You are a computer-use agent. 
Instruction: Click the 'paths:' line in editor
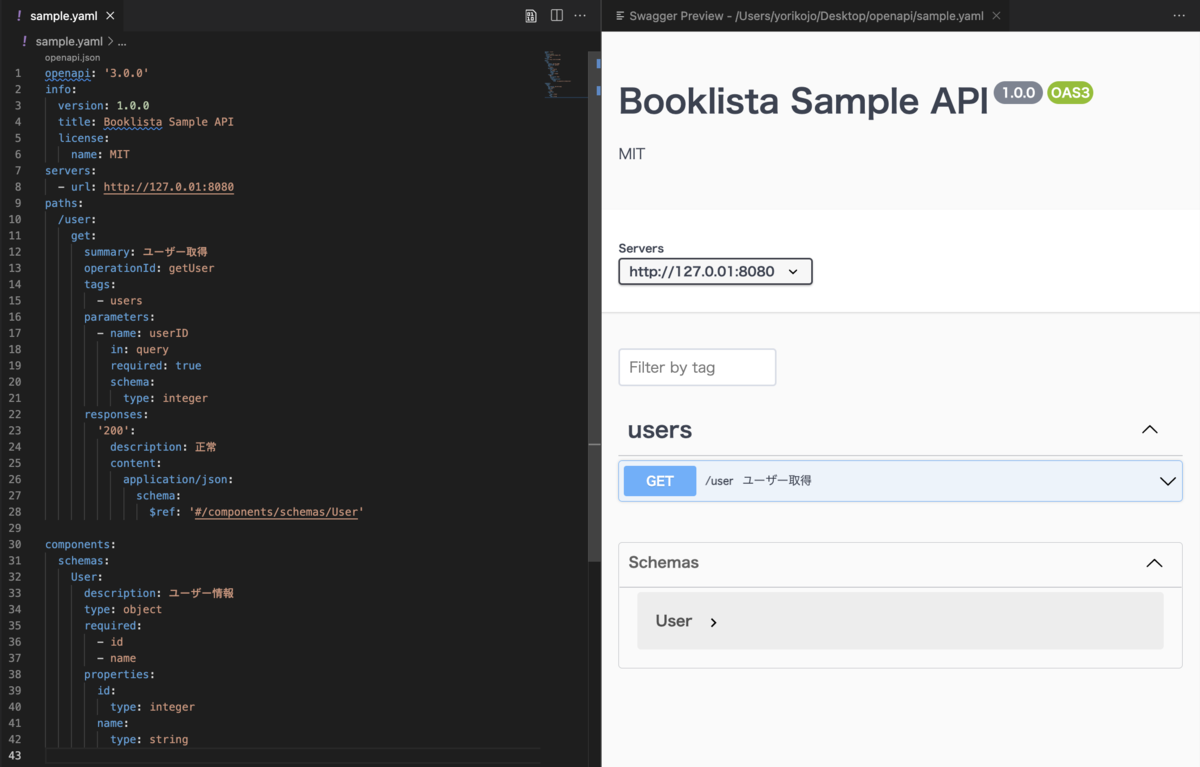click(x=64, y=203)
